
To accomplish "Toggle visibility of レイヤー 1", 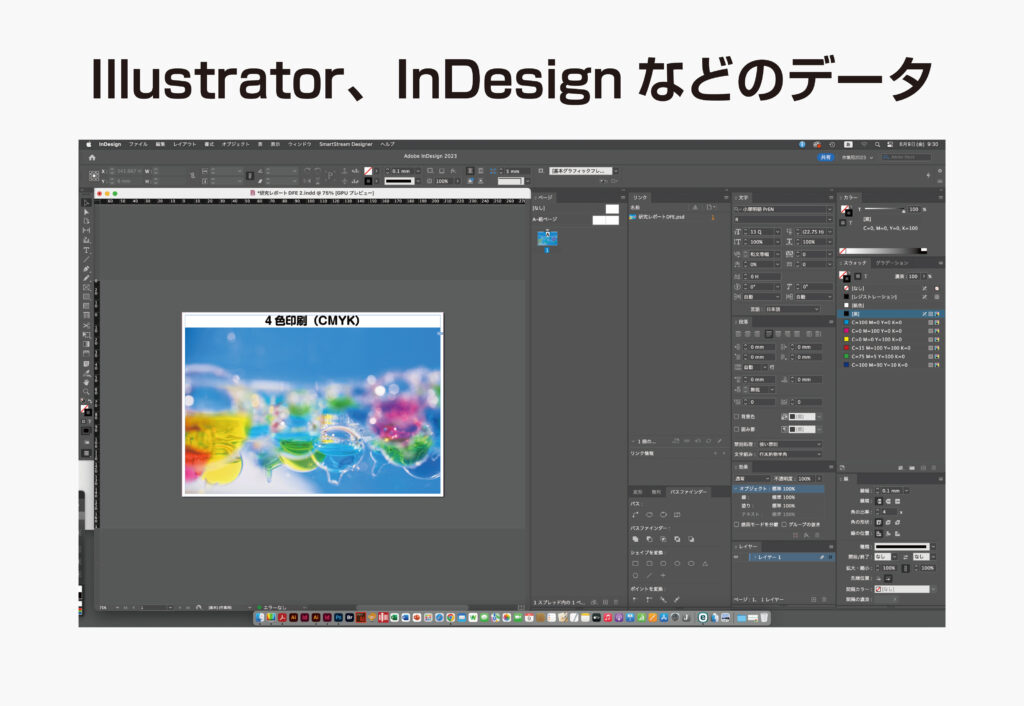I will [735, 557].
